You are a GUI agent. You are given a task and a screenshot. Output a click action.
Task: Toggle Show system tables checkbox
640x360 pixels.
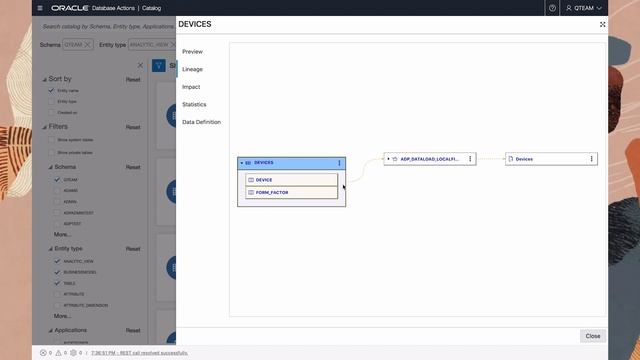click(x=51, y=140)
